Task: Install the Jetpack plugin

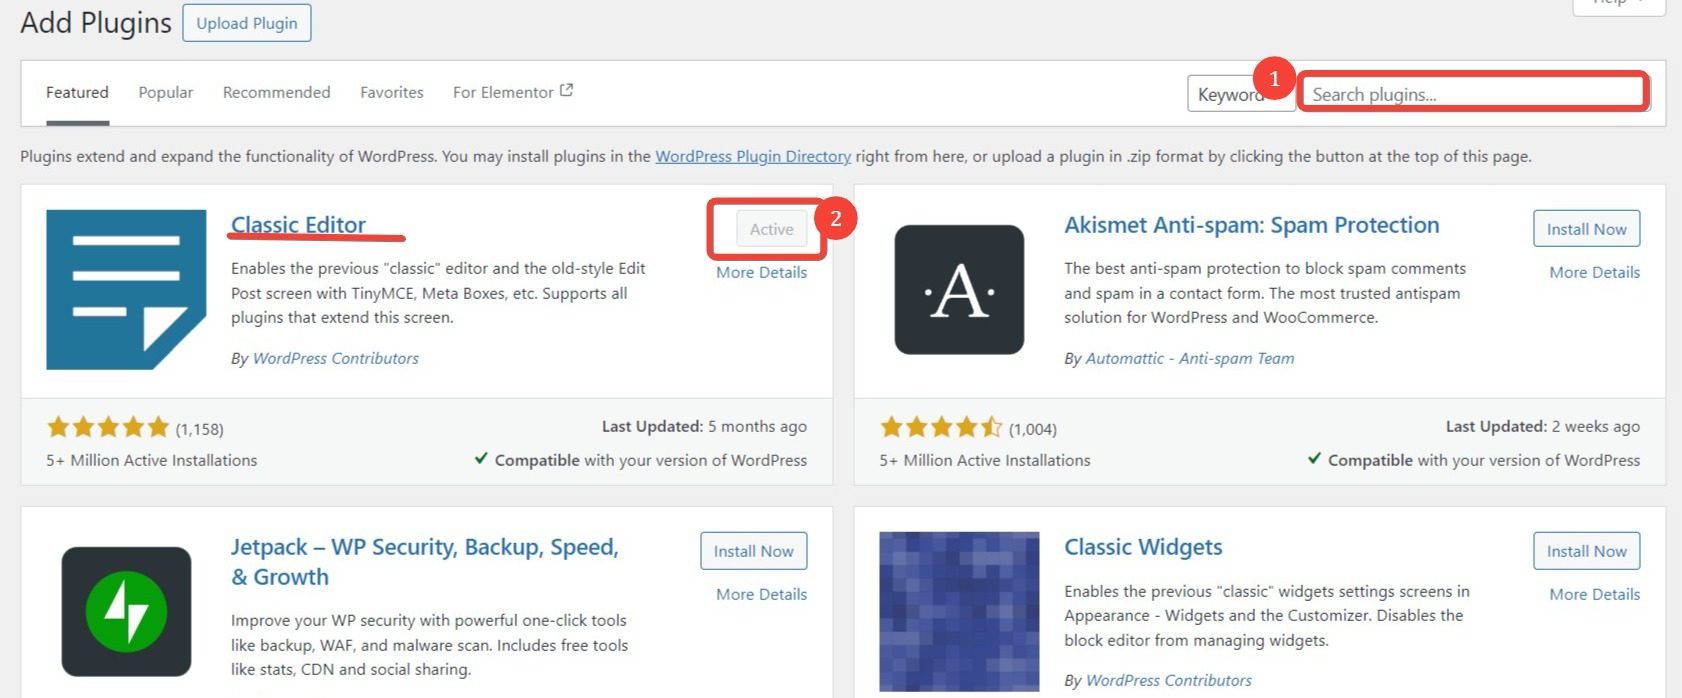Action: pos(753,551)
